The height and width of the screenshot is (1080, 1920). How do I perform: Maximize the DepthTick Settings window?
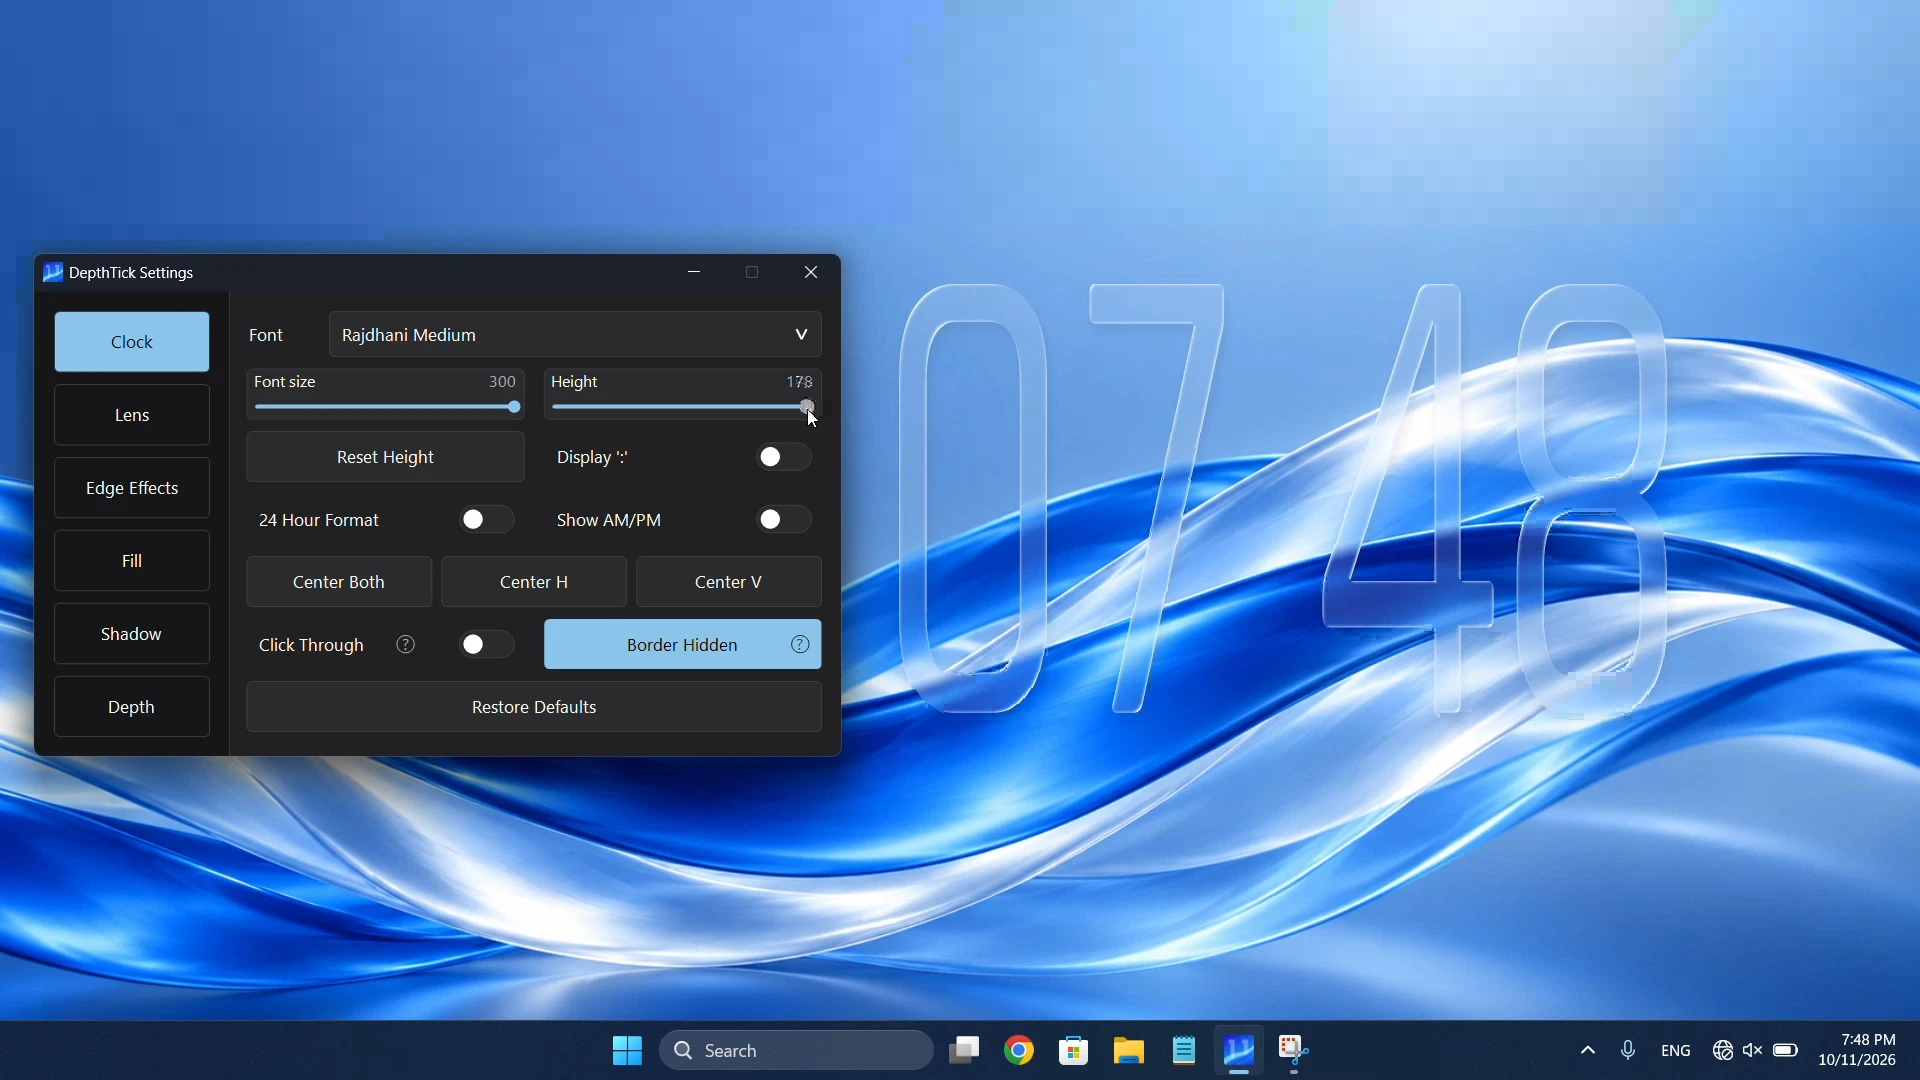point(754,272)
